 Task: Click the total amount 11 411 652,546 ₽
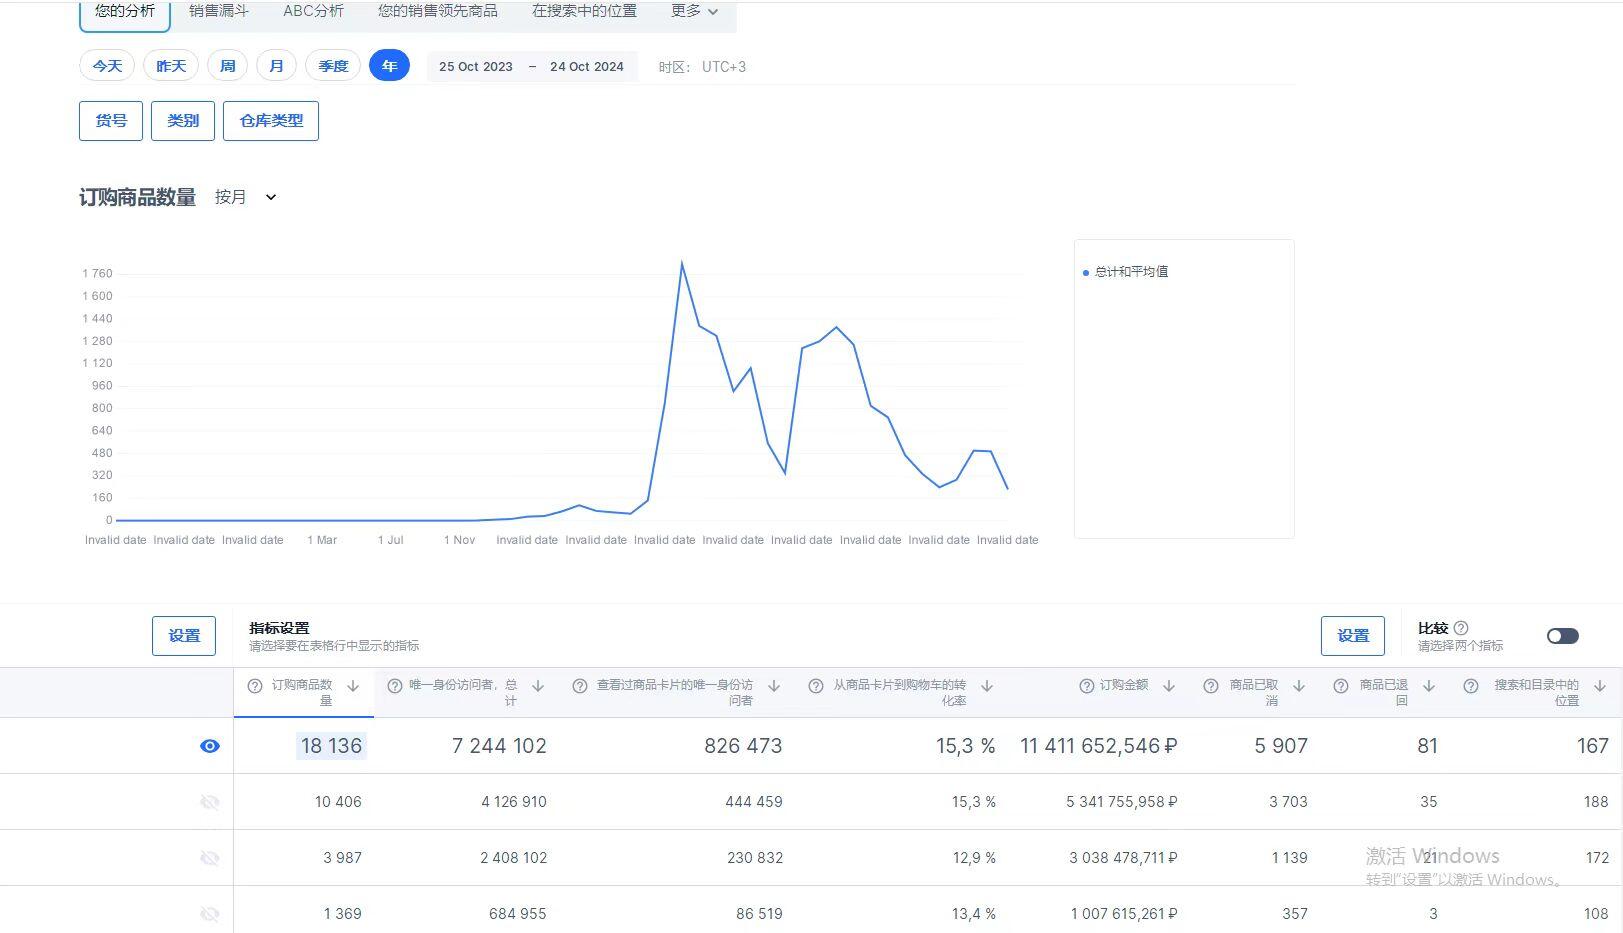pyautogui.click(x=1098, y=746)
